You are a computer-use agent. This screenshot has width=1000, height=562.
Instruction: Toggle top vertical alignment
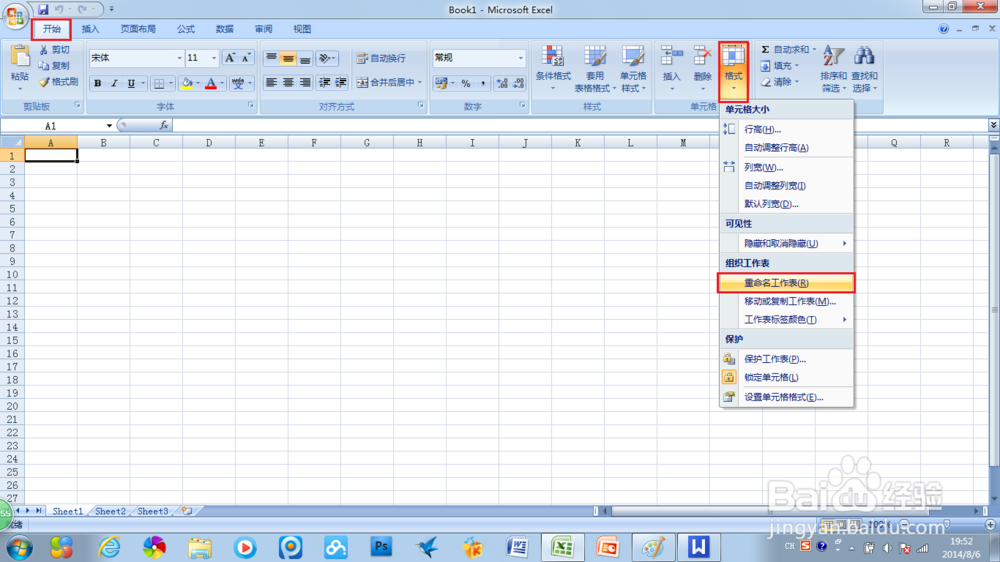271,59
